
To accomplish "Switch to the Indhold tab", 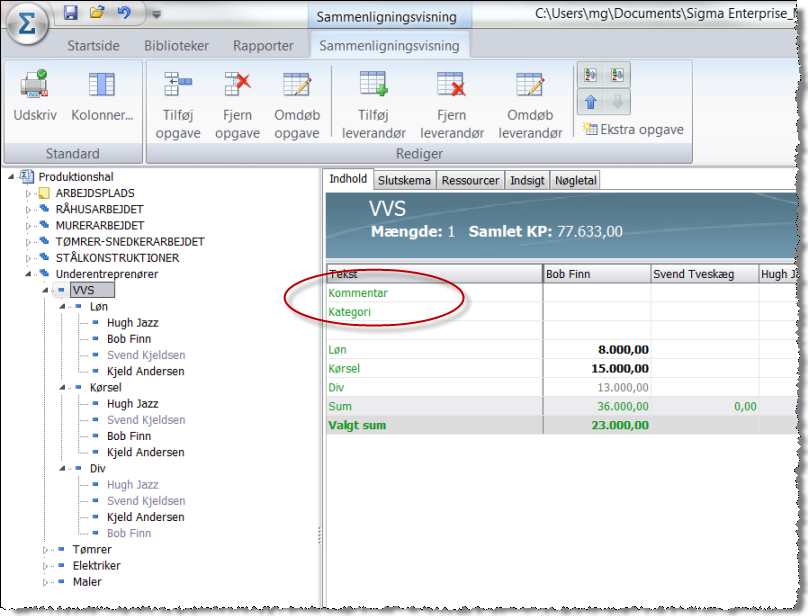I will point(348,179).
